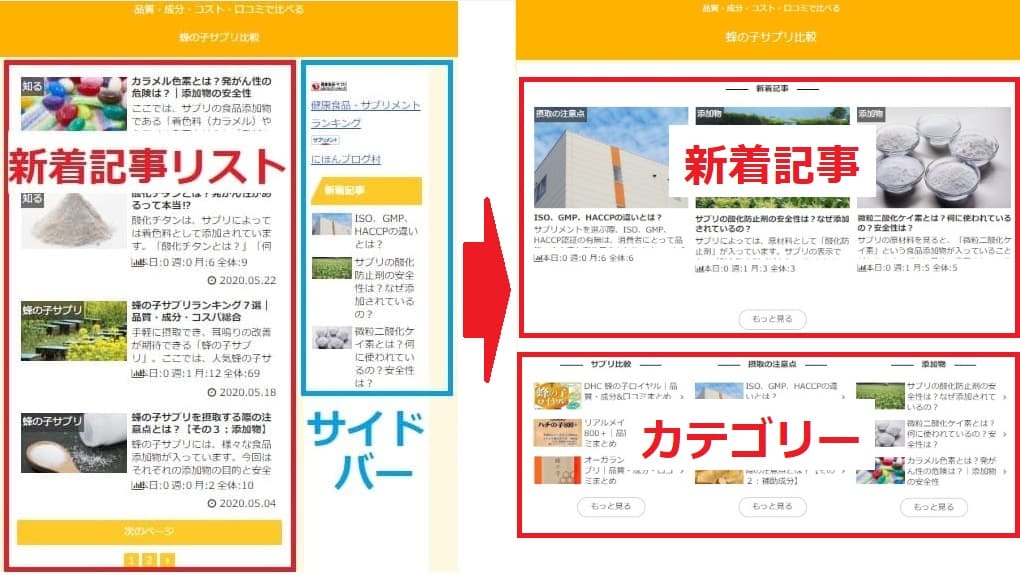Click the chart icon beside 月:5 全体:5
This screenshot has height=575, width=1020.
[861, 268]
